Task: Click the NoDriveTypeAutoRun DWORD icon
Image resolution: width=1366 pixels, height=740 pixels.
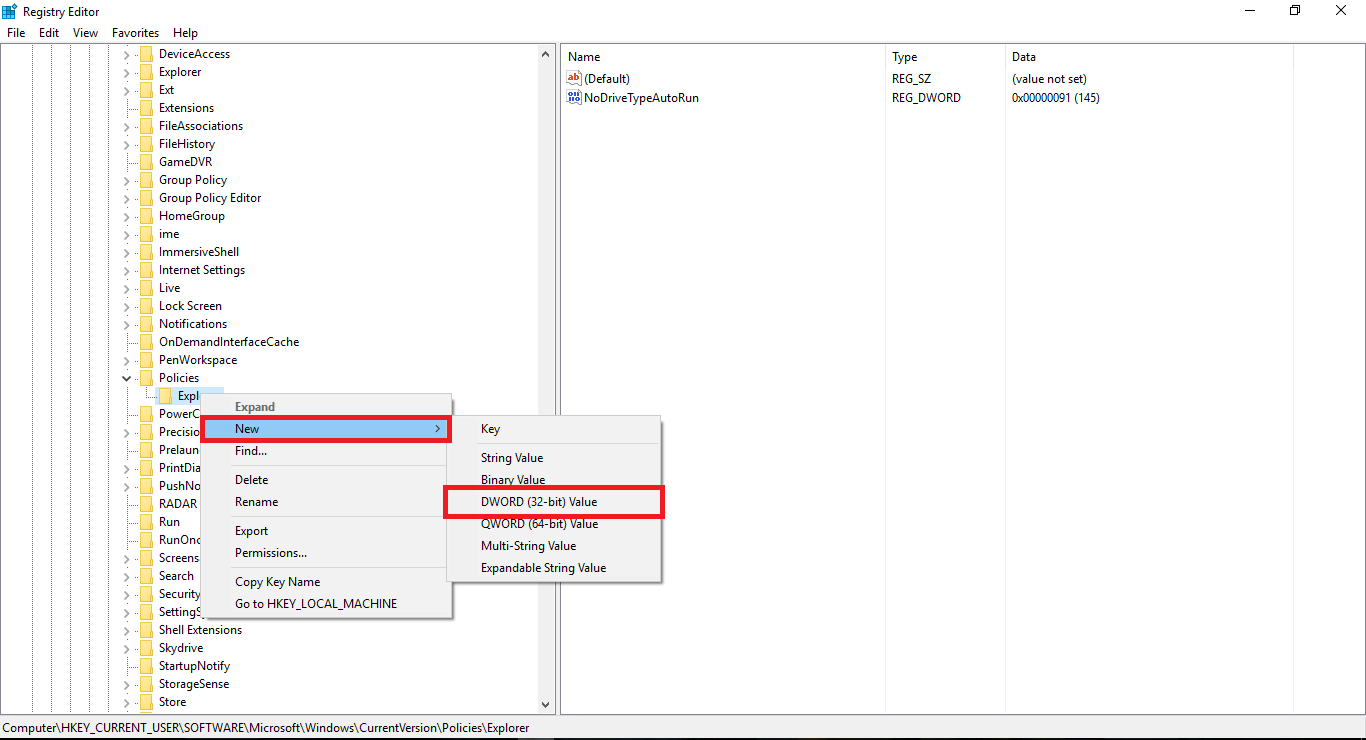Action: coord(574,97)
